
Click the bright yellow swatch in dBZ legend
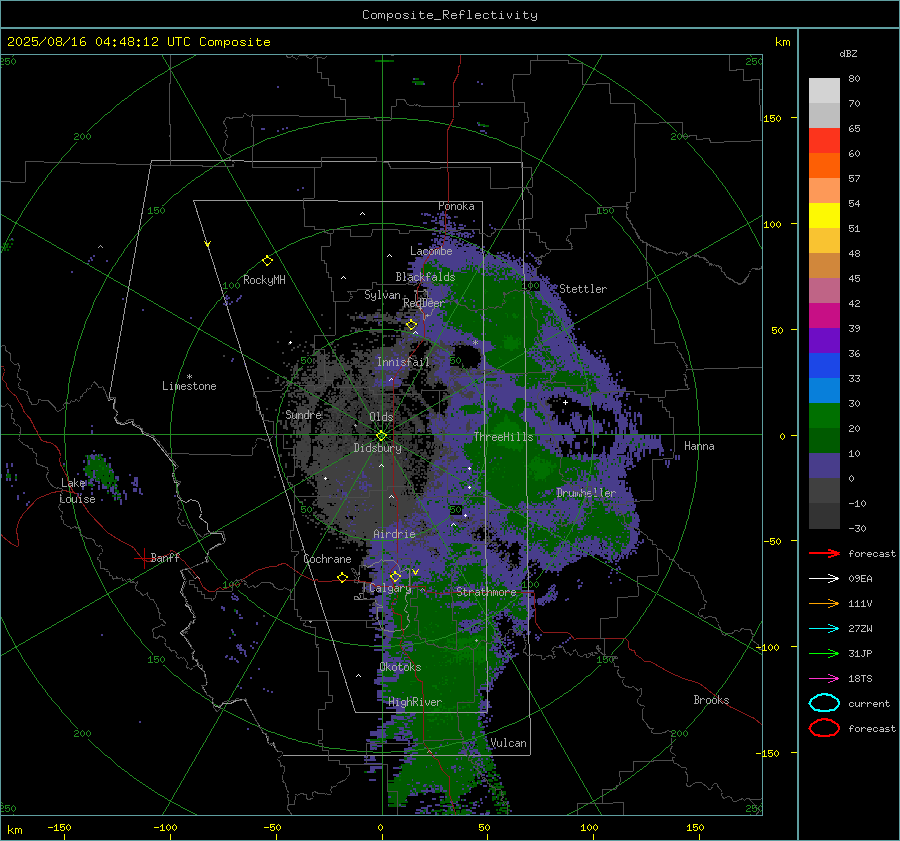824,216
